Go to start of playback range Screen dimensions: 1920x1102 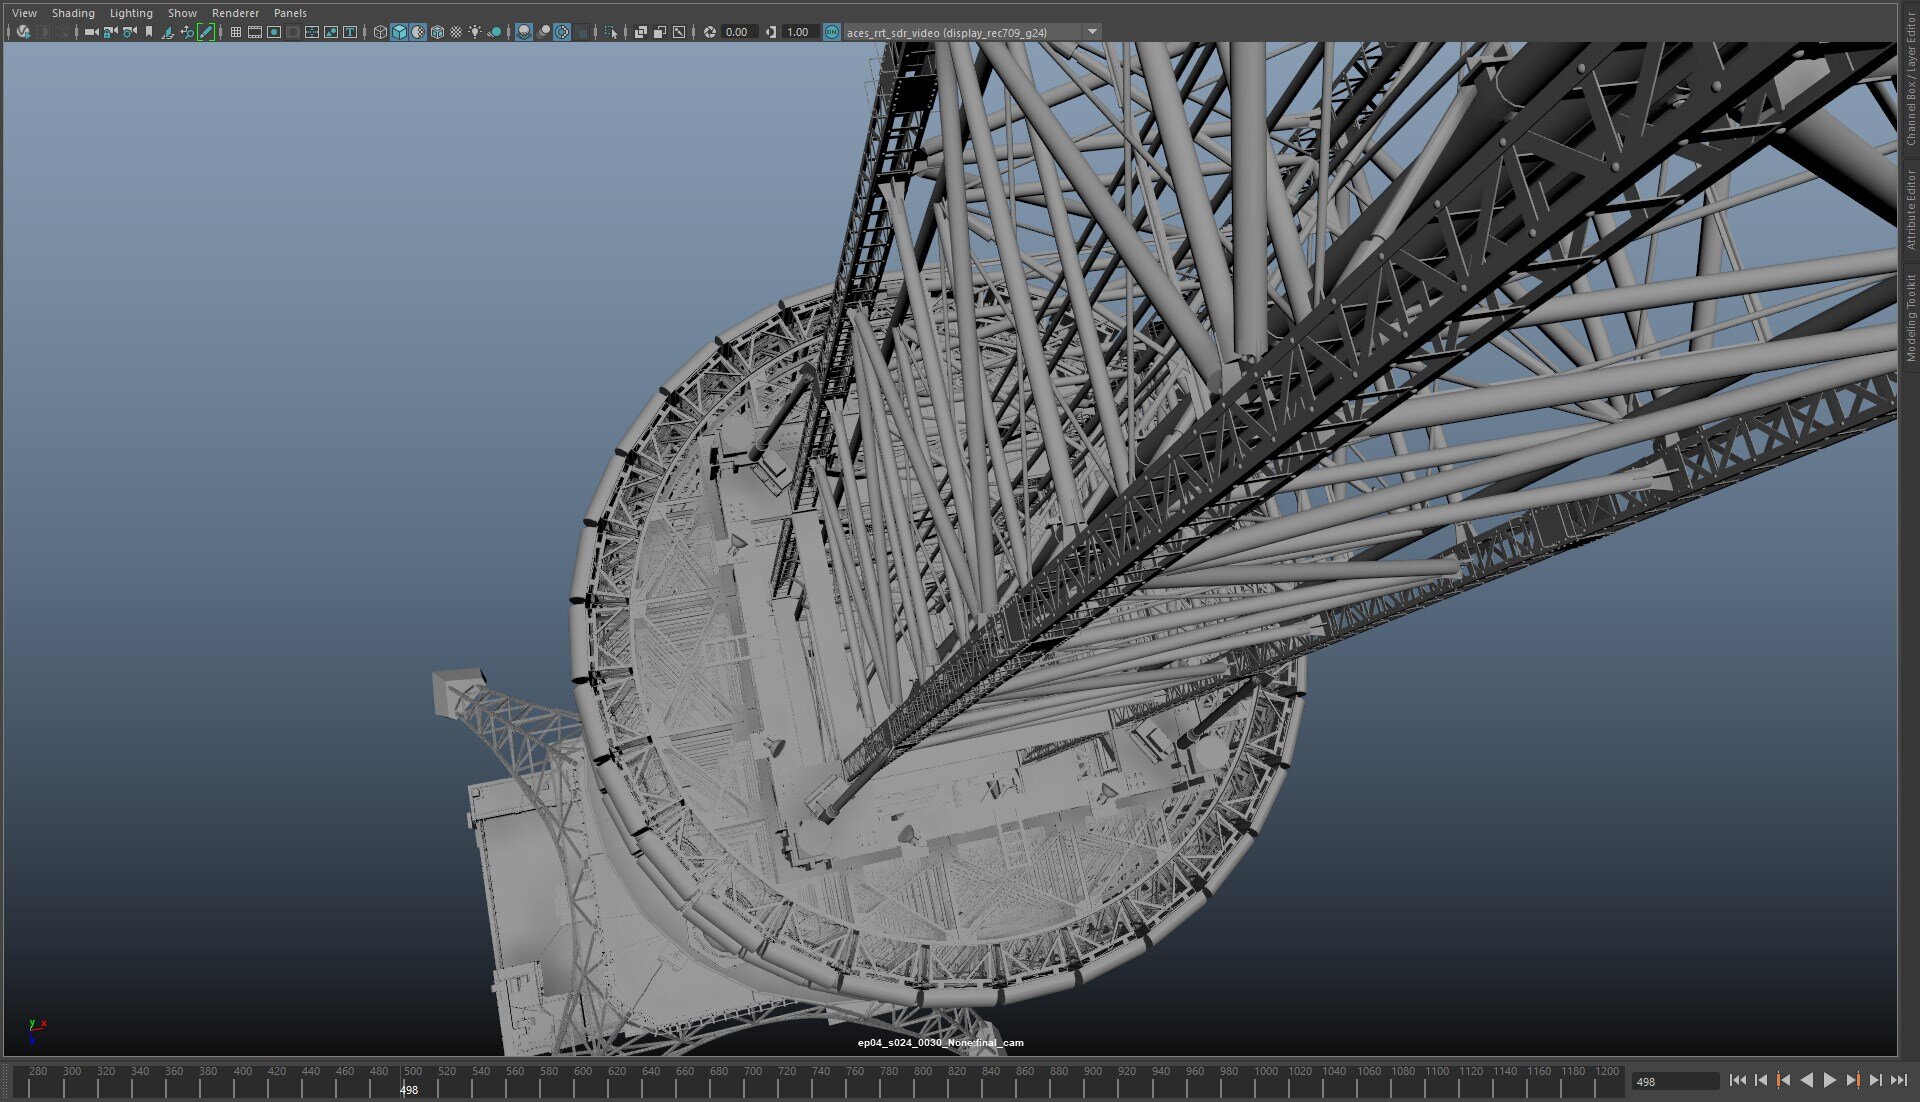[1738, 1080]
